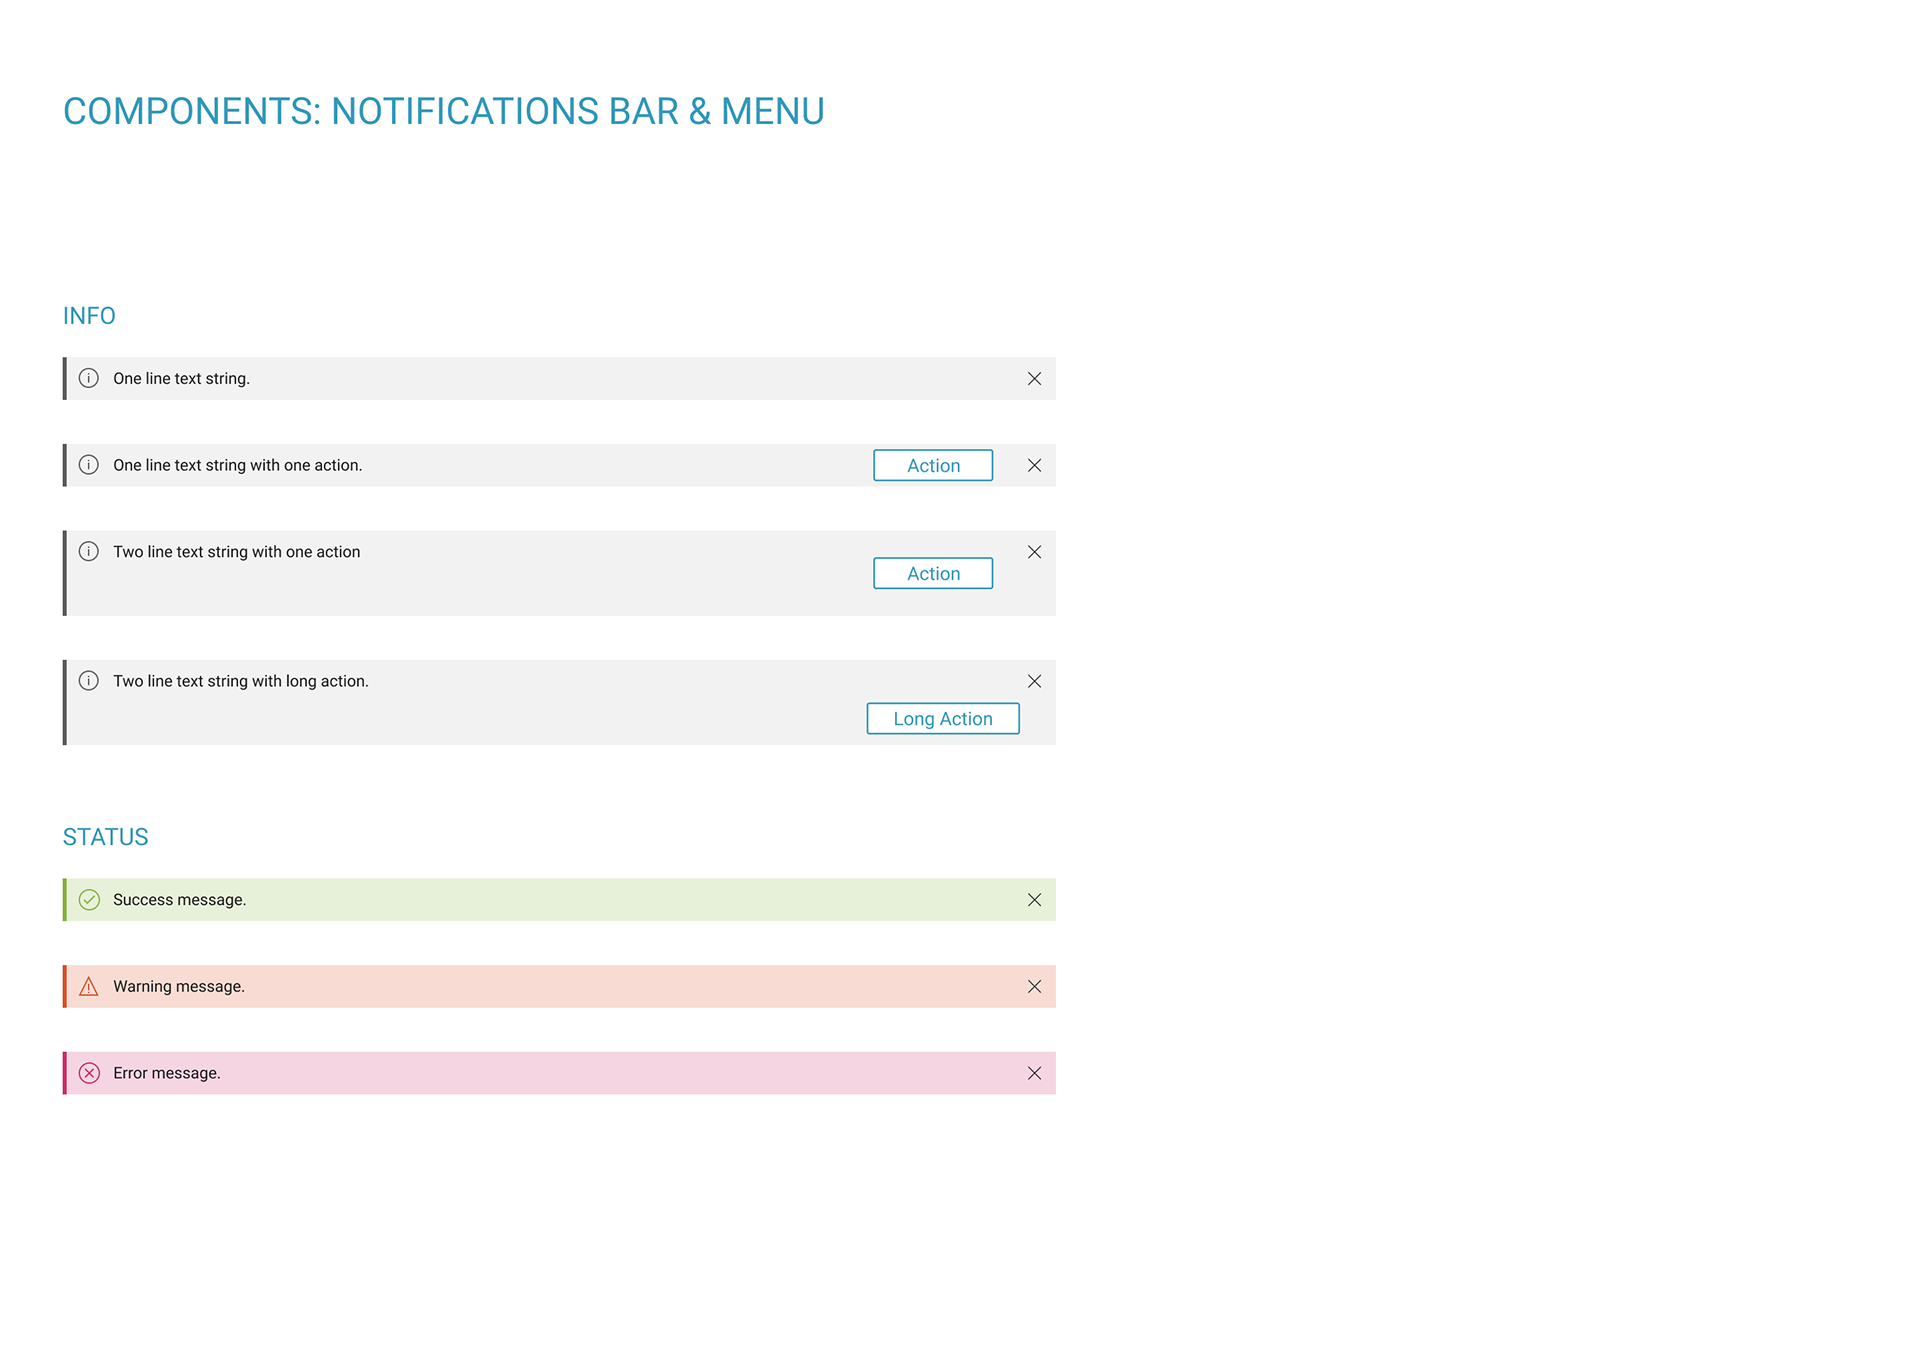Click the Long Action button
This screenshot has height=1365, width=1920.
click(943, 719)
